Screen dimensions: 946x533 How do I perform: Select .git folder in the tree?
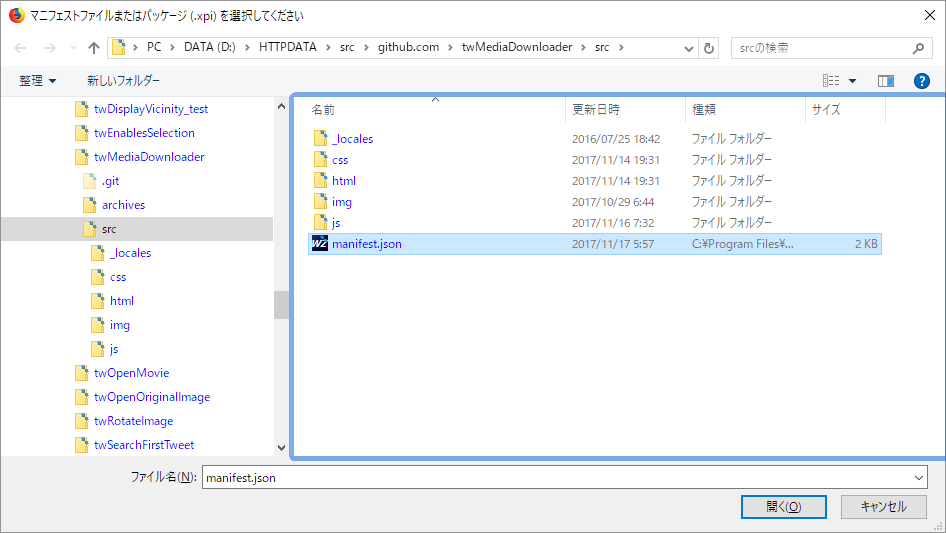pos(110,181)
